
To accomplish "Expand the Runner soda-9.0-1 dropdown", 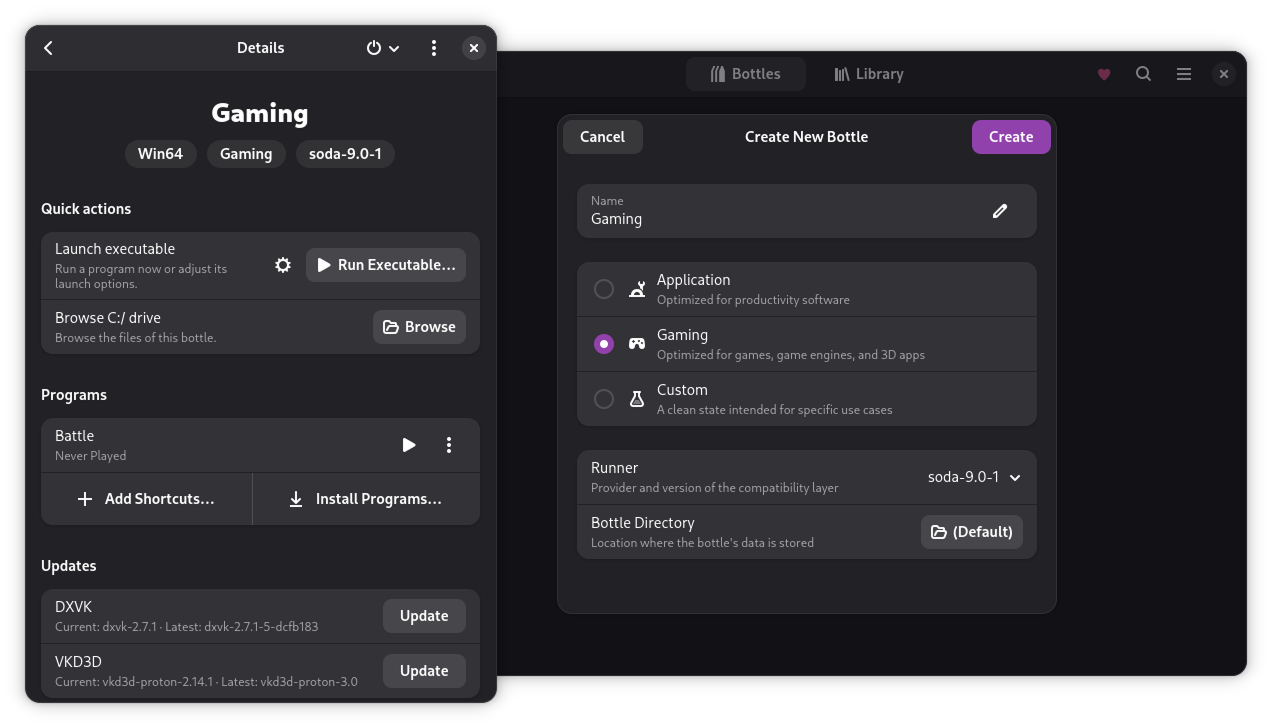I will [974, 477].
